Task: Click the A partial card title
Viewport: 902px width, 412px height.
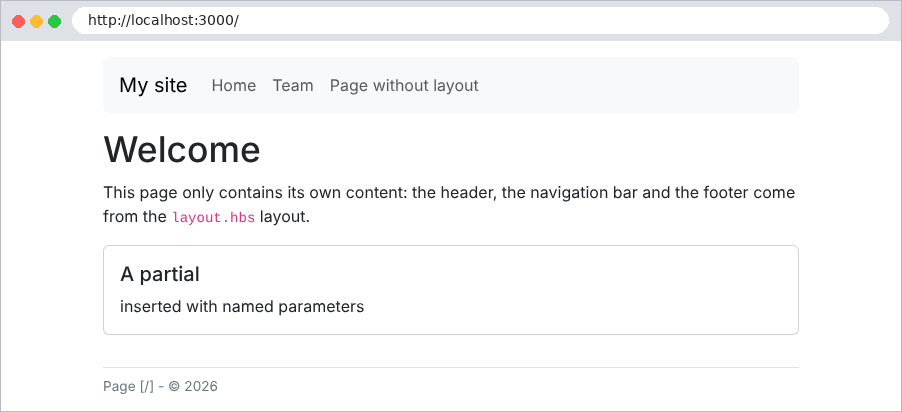Action: [160, 274]
